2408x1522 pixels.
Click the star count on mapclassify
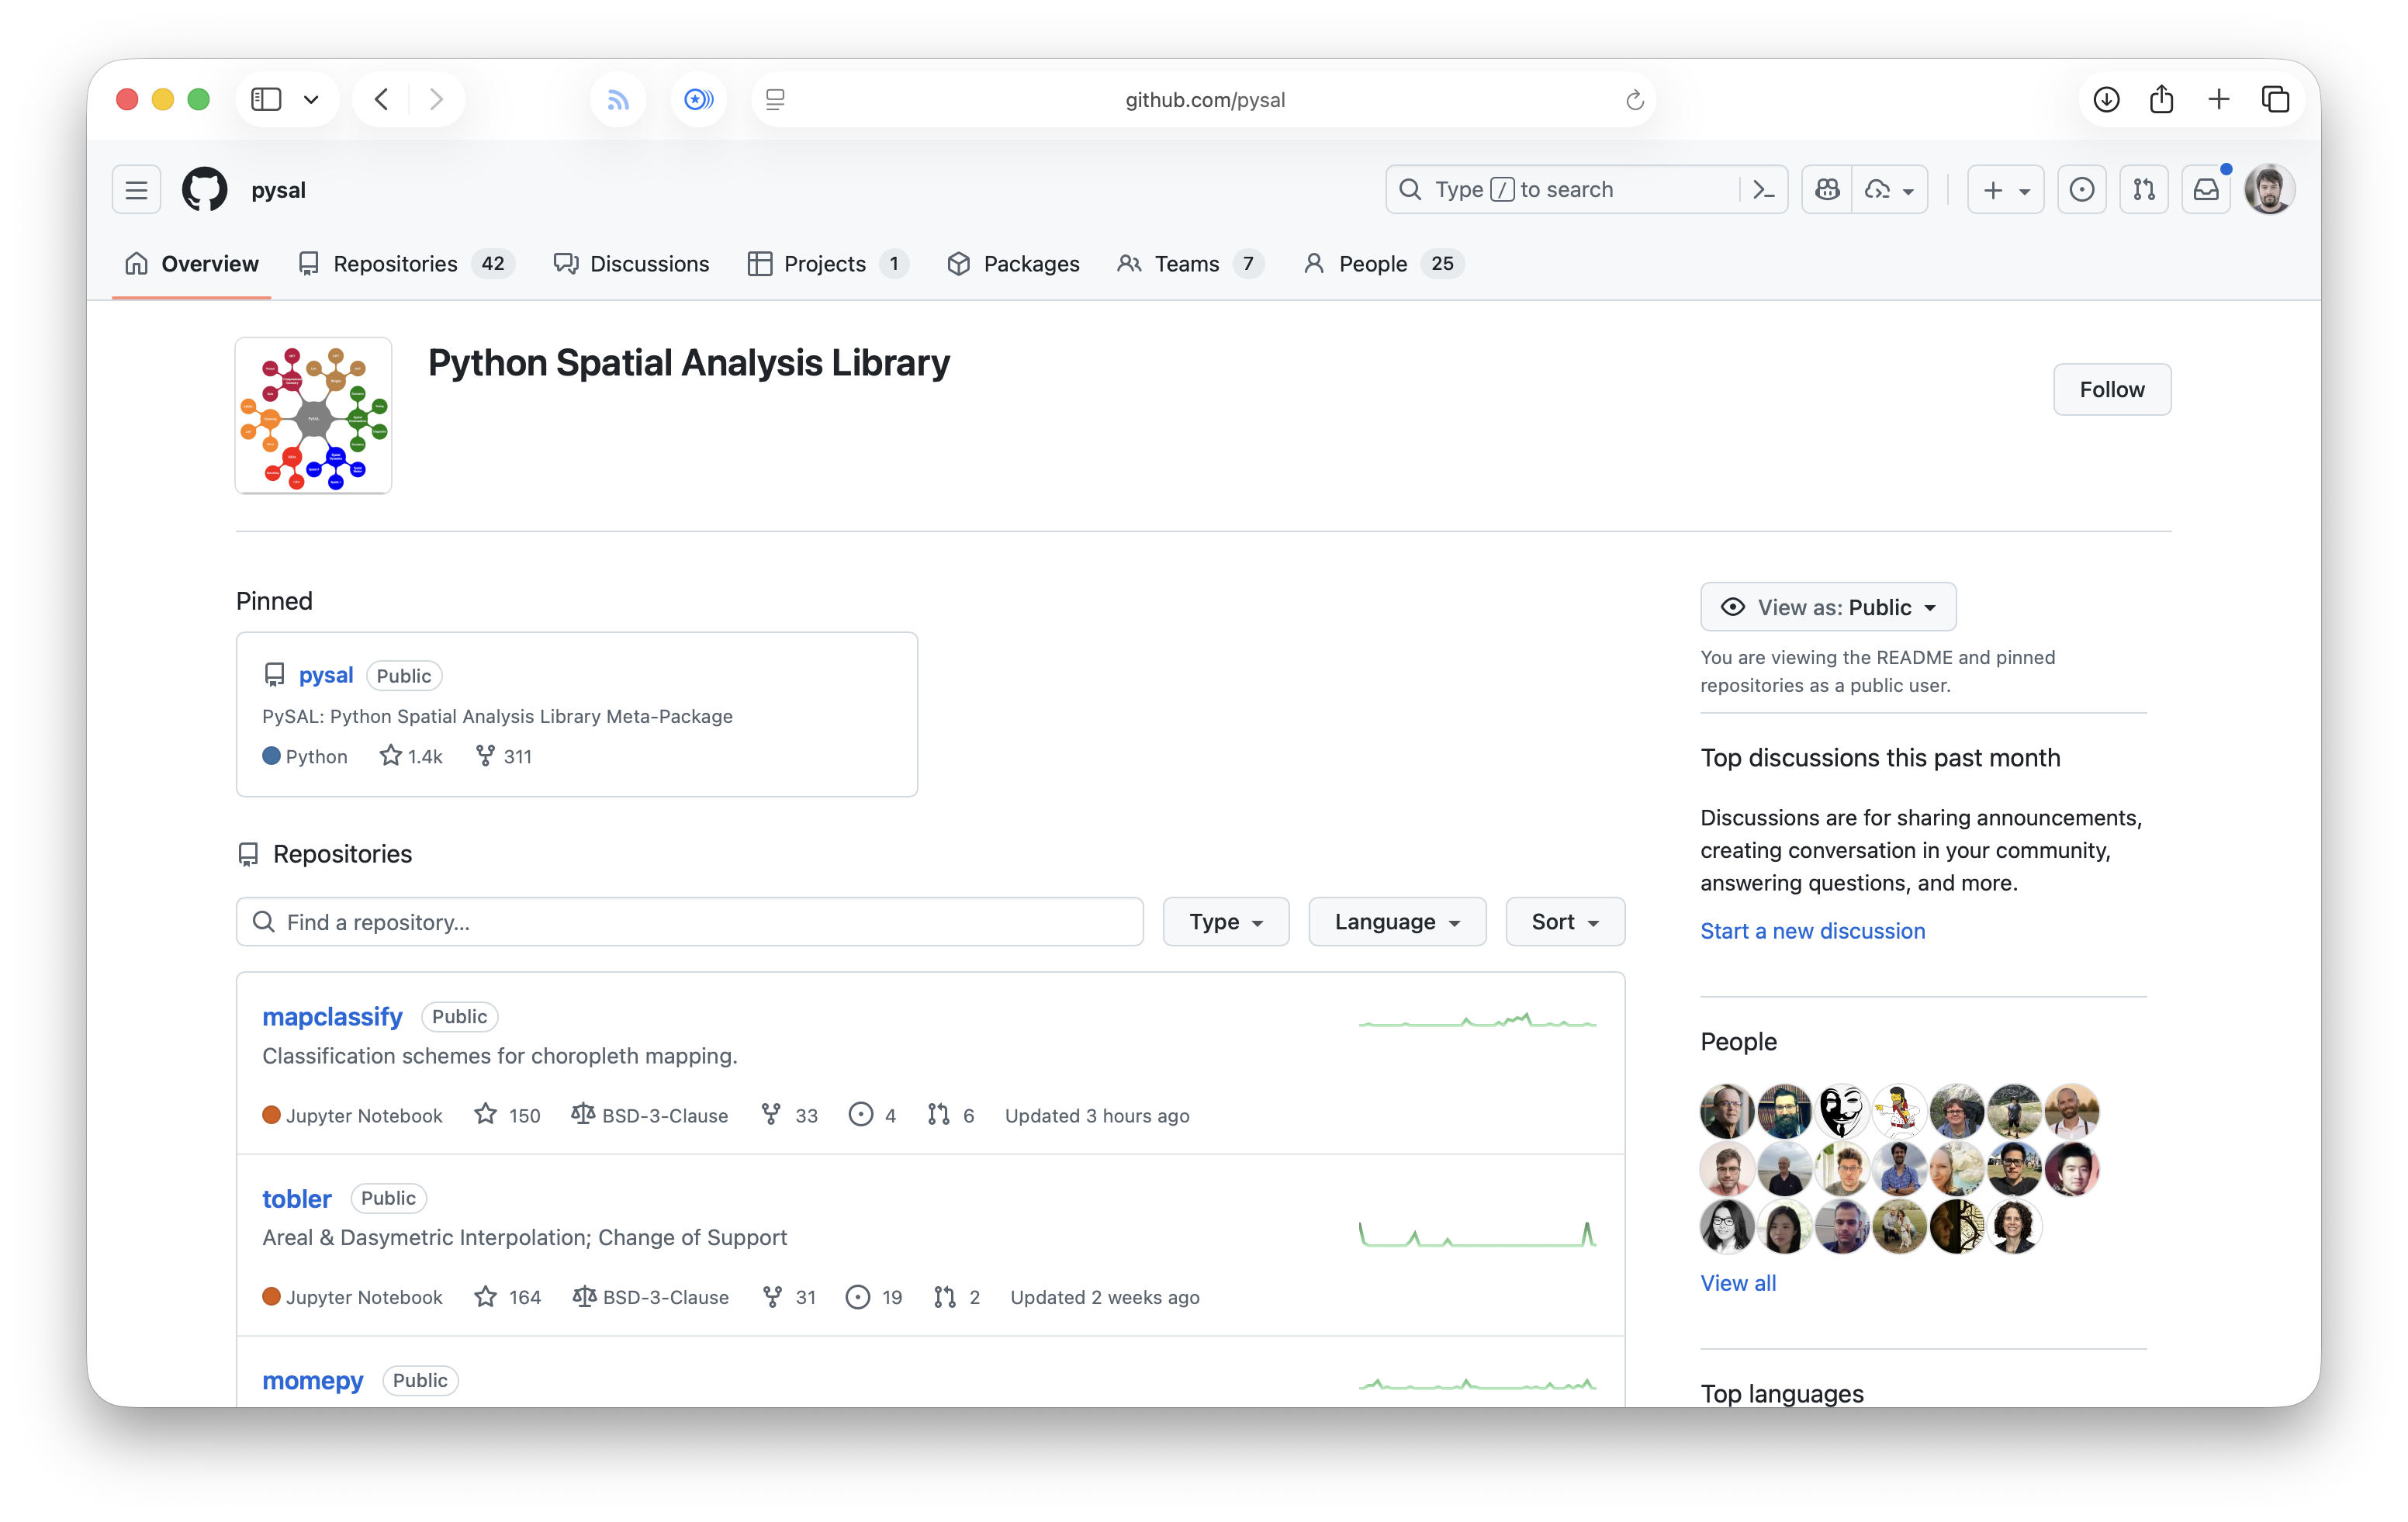(x=508, y=1115)
